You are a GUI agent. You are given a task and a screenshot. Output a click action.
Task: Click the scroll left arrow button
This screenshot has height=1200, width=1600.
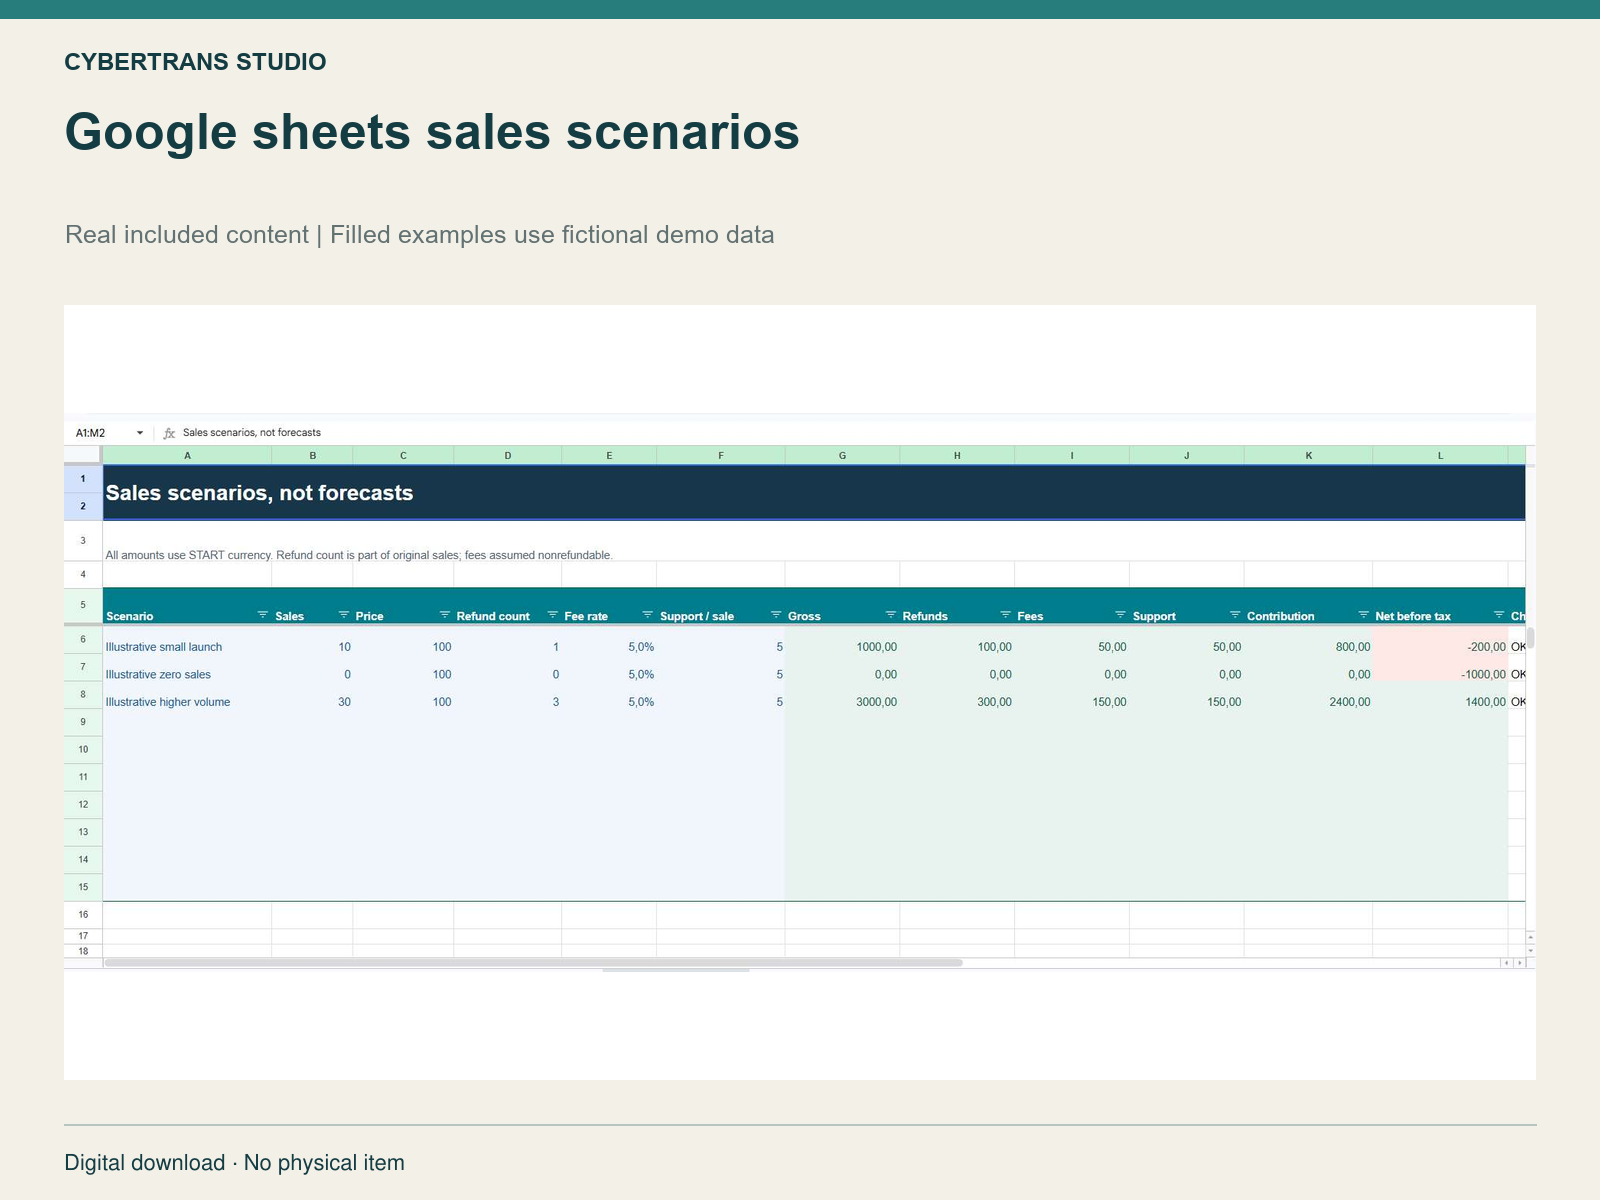point(1506,963)
